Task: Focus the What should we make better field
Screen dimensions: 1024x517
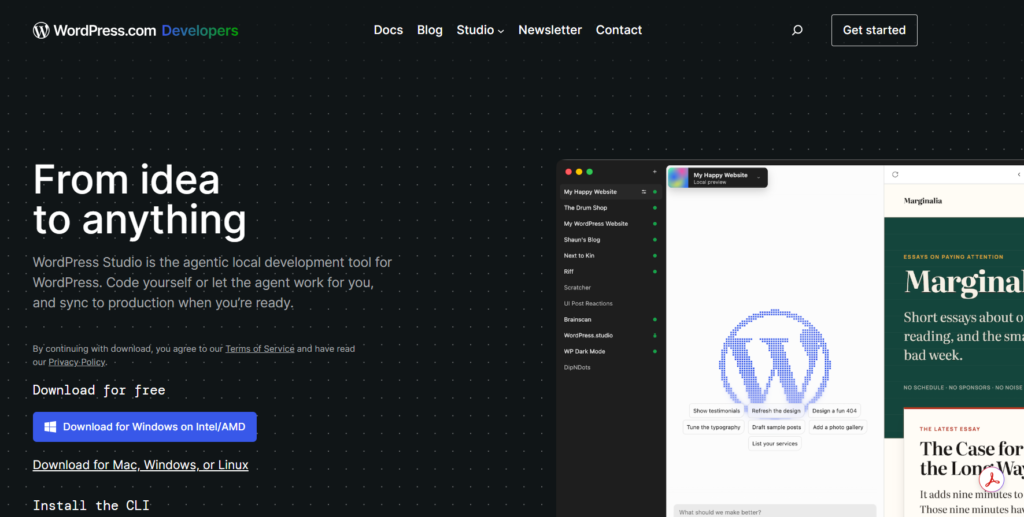Action: (775, 510)
